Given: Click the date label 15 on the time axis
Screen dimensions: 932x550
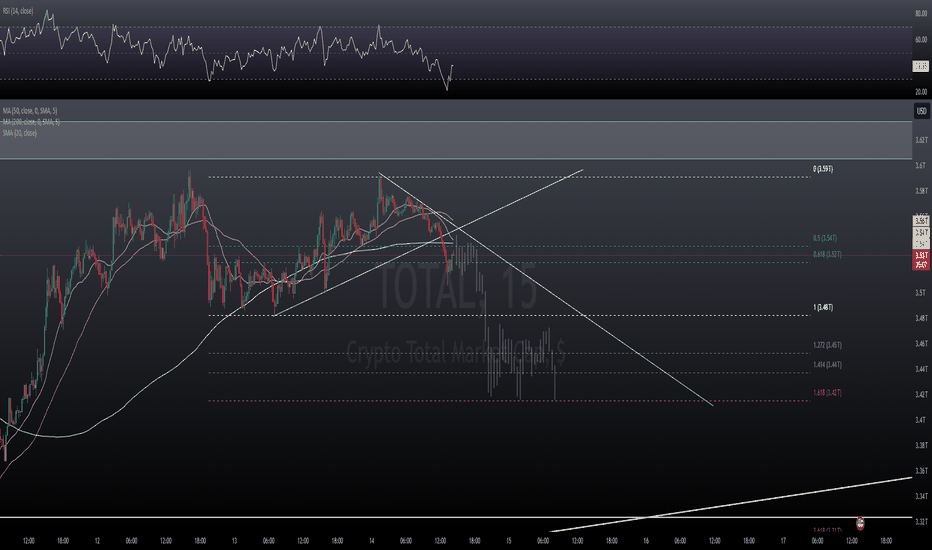Looking at the screenshot, I should [509, 541].
